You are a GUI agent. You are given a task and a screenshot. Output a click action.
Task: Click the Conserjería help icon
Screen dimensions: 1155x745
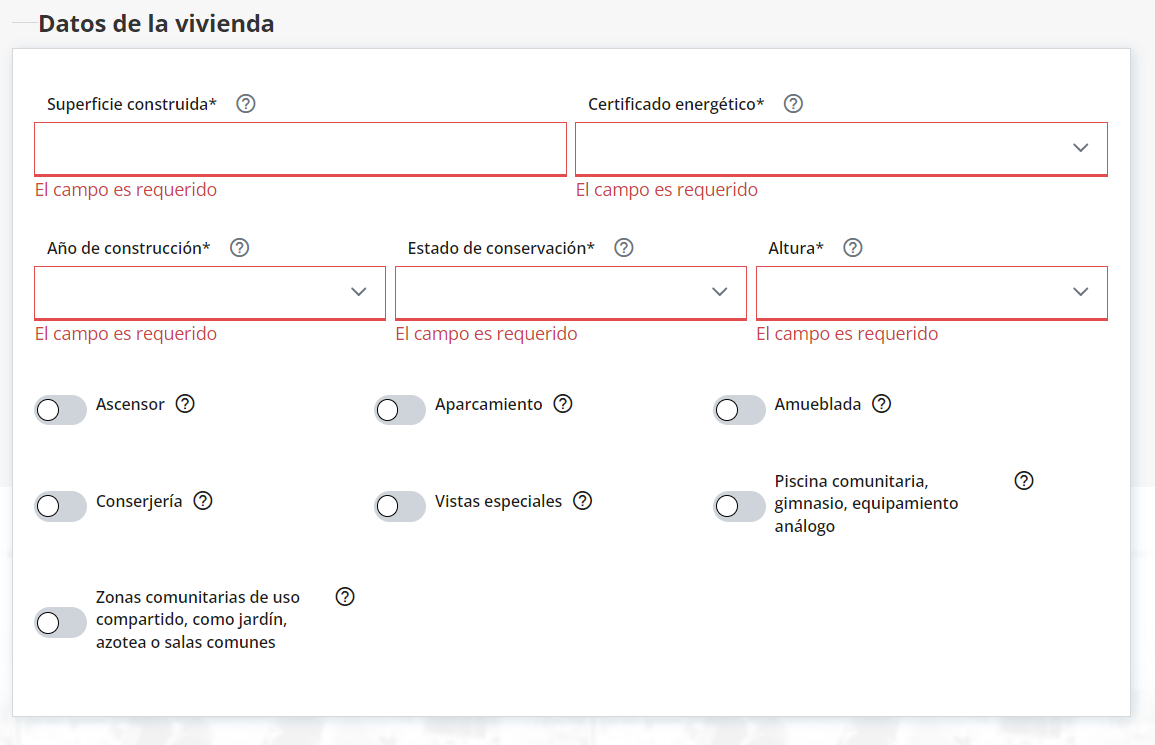(203, 500)
